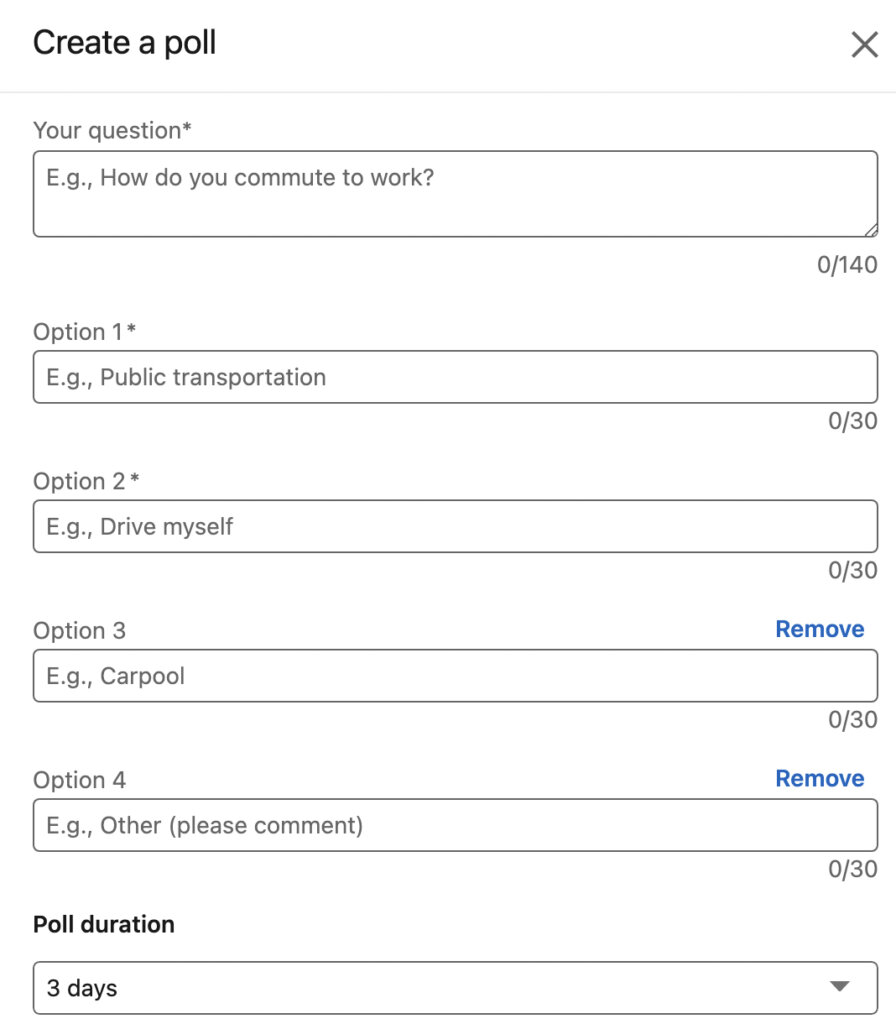Click the "Your question*" label
The height and width of the screenshot is (1024, 896).
tap(112, 130)
